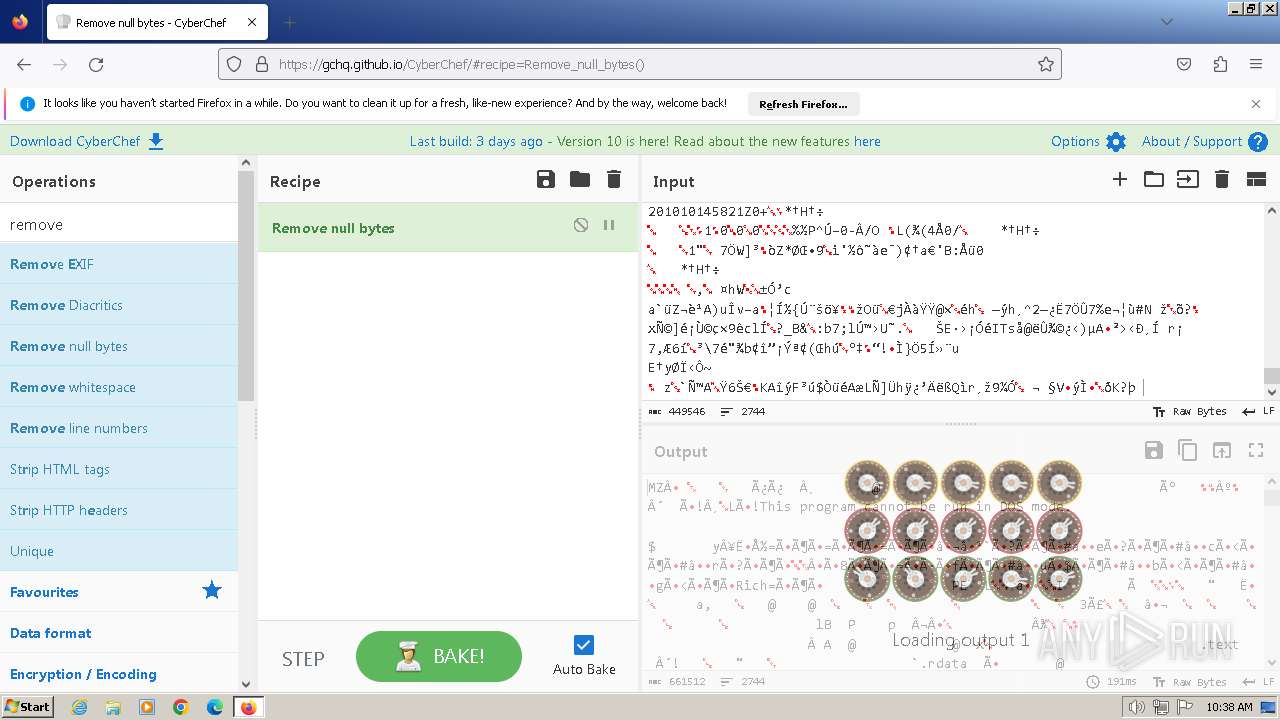Expand the Data format category

click(x=119, y=633)
